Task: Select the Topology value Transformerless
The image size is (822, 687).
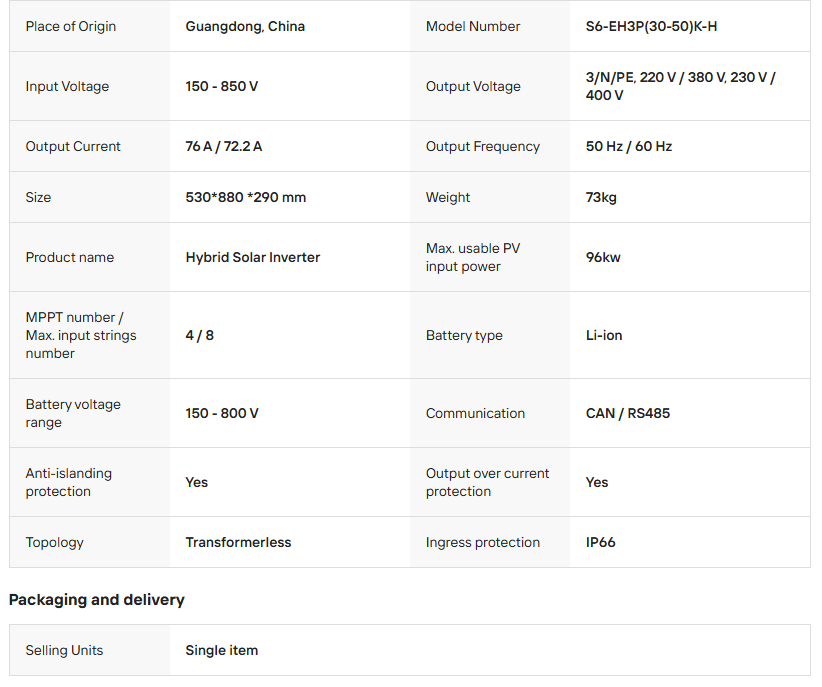Action: (x=238, y=542)
